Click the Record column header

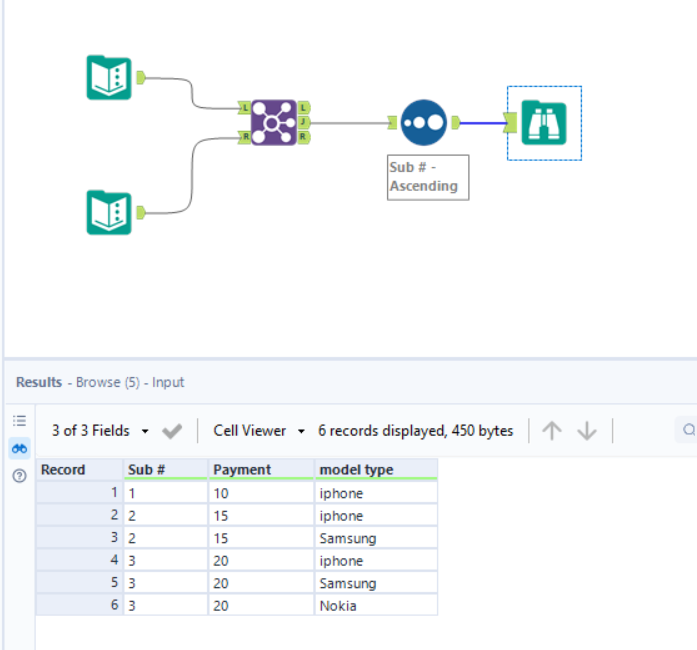79,469
